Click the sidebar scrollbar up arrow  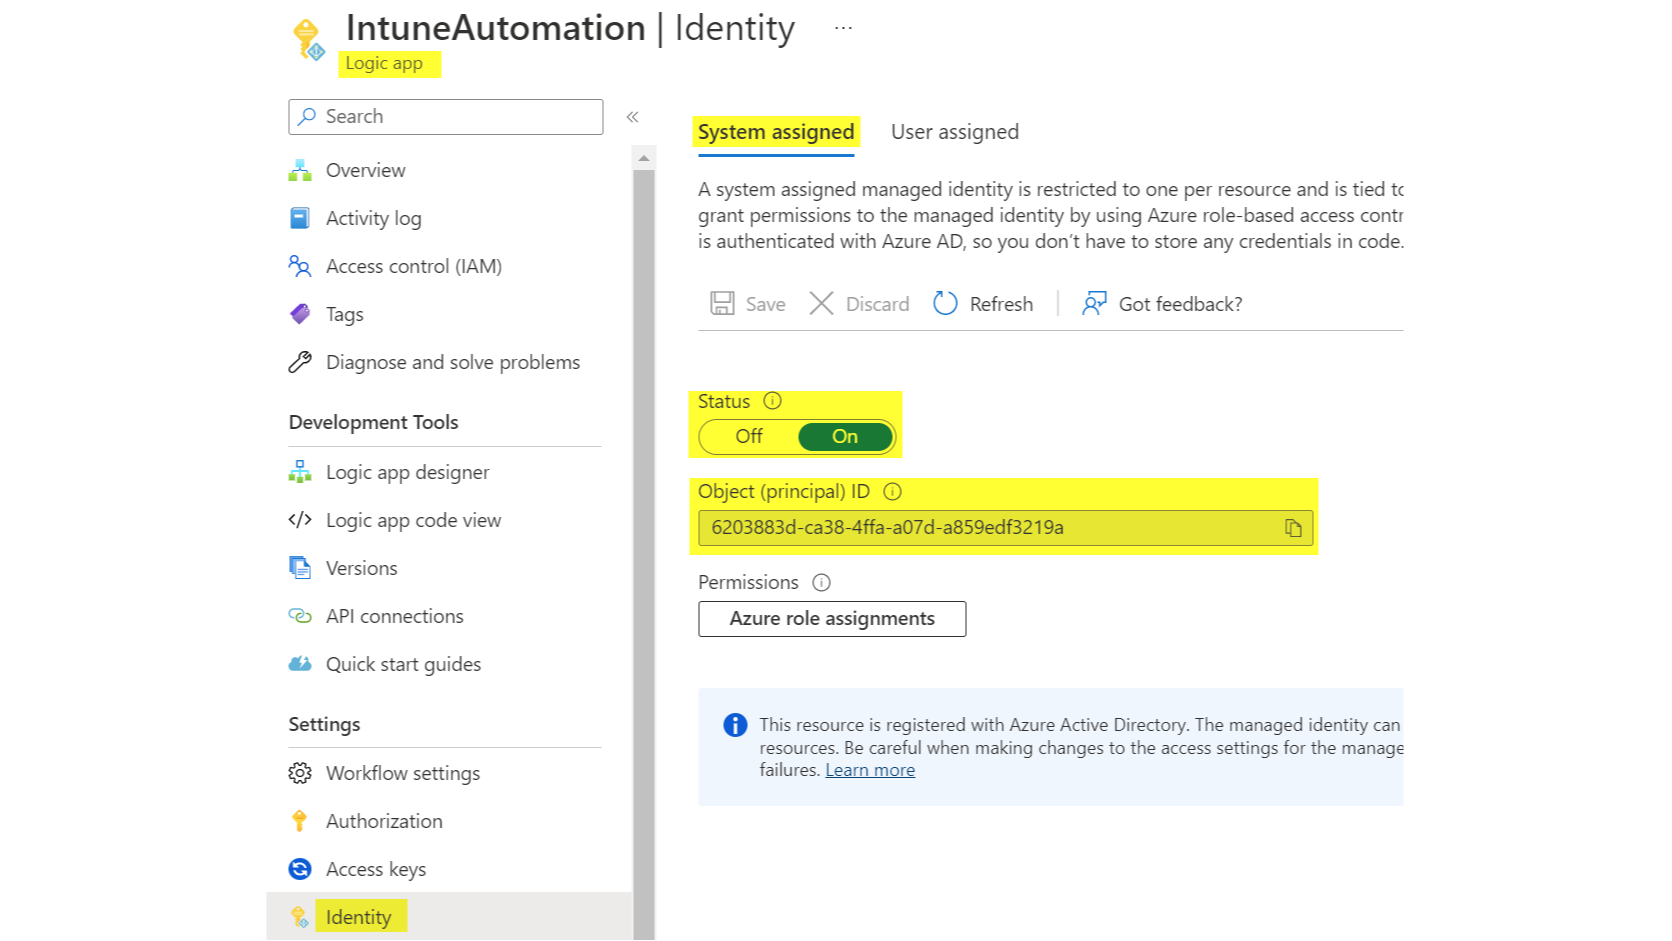point(644,158)
